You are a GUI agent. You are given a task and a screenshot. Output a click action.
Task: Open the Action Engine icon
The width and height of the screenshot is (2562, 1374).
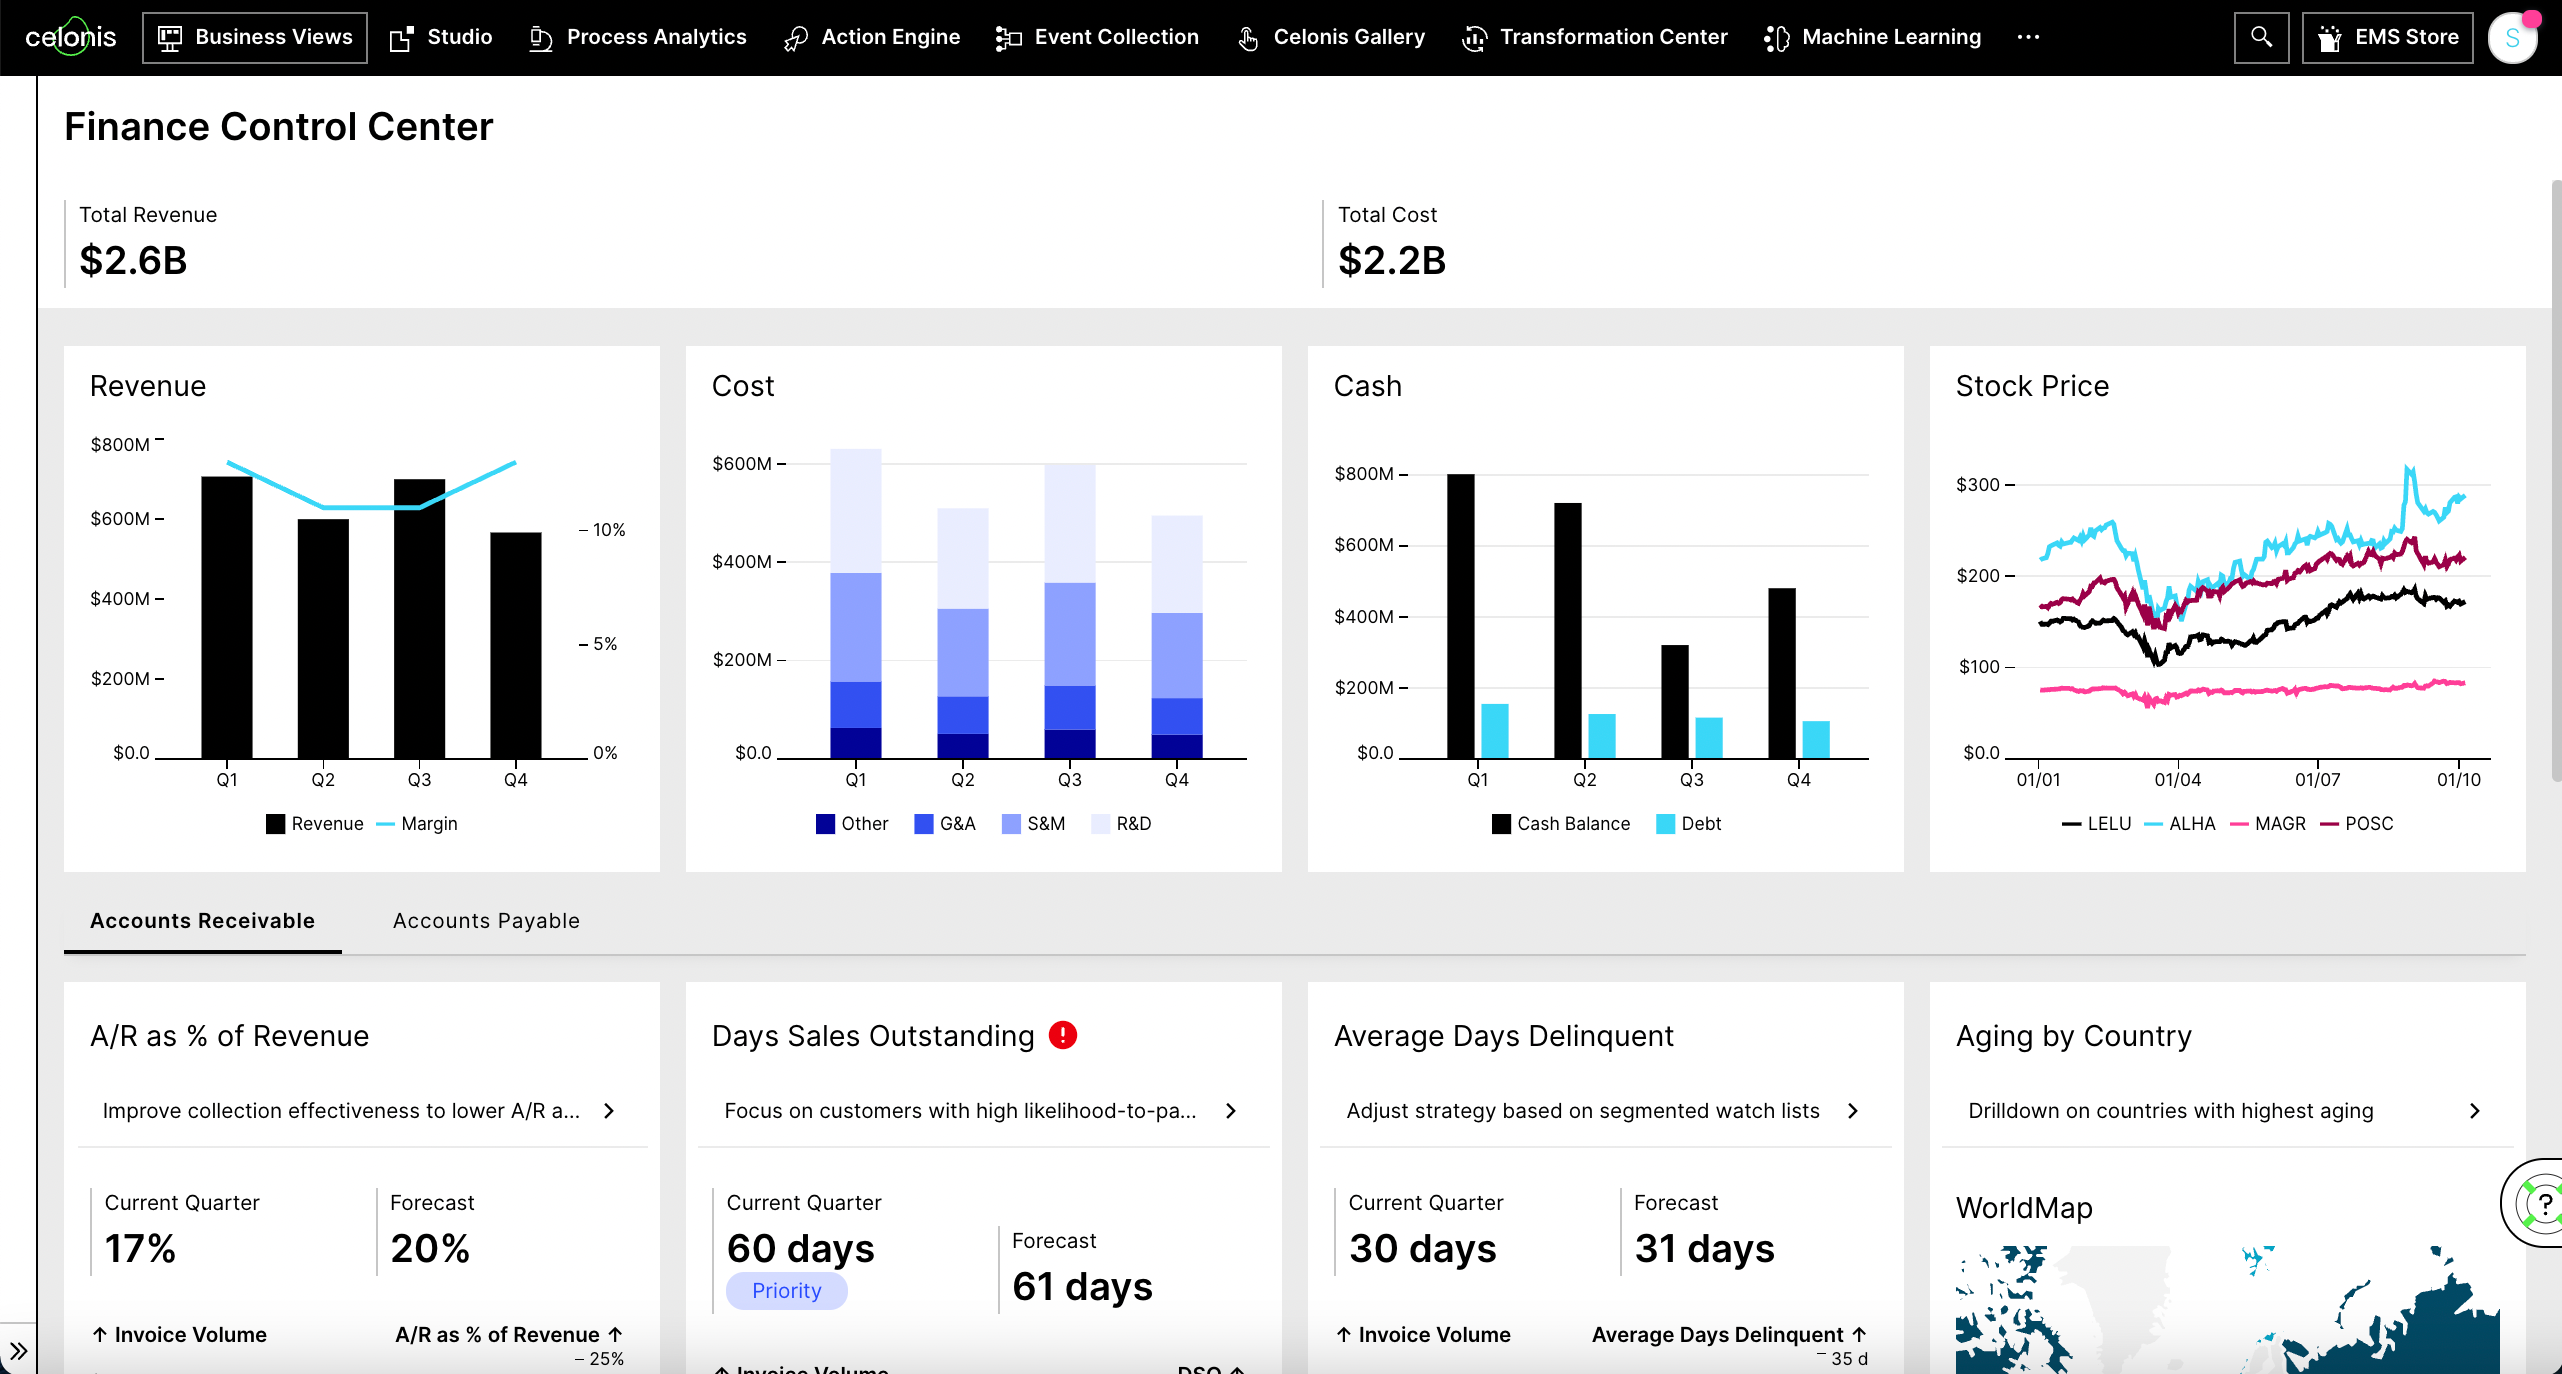coord(796,38)
